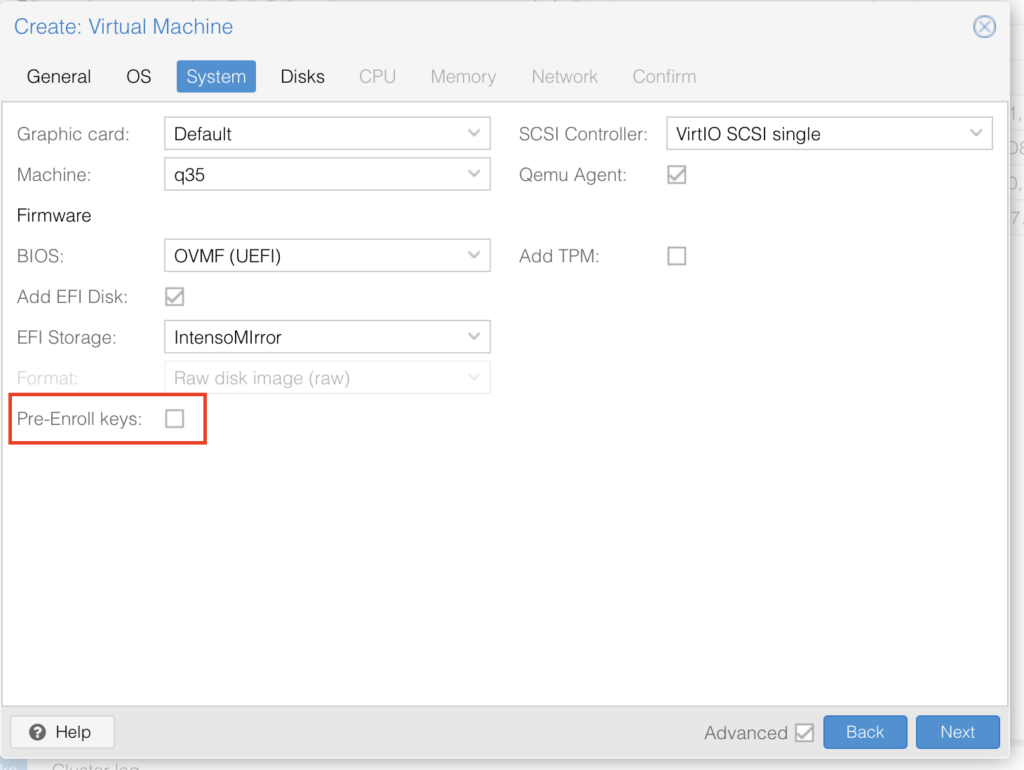Click the Help question mark icon

(38, 732)
